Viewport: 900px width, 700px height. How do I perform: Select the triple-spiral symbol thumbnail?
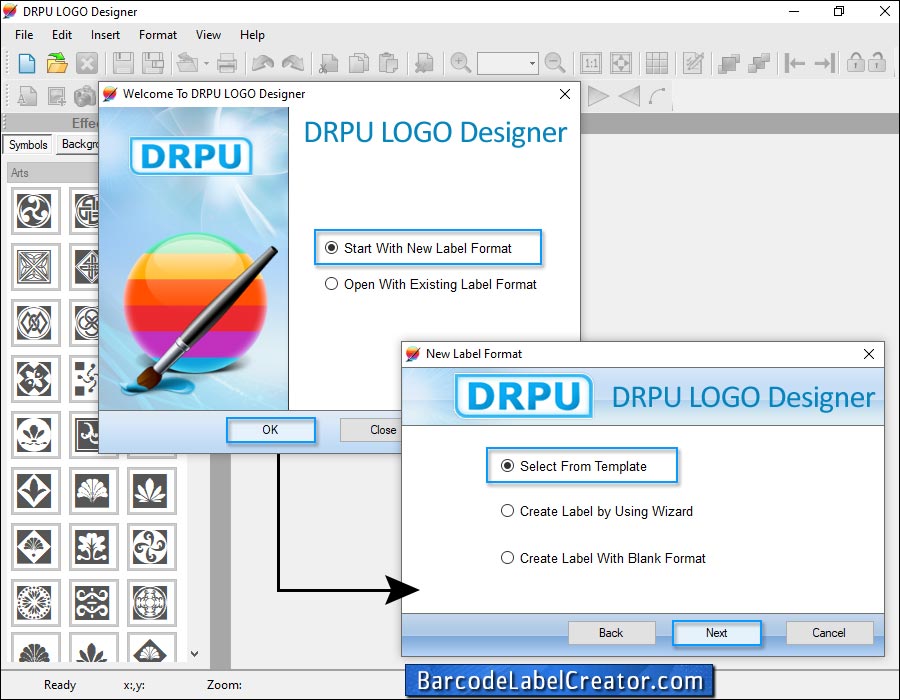coord(34,211)
